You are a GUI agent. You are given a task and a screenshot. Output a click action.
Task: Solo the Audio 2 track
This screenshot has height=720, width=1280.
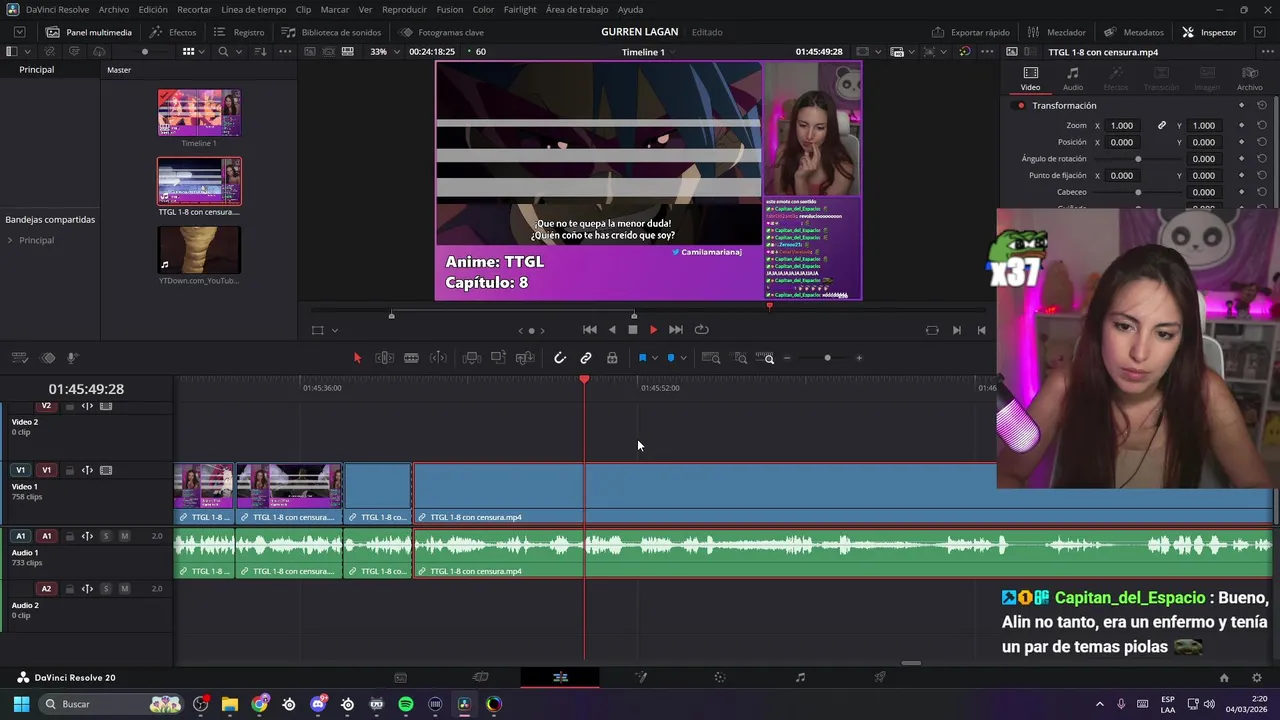pyautogui.click(x=106, y=589)
